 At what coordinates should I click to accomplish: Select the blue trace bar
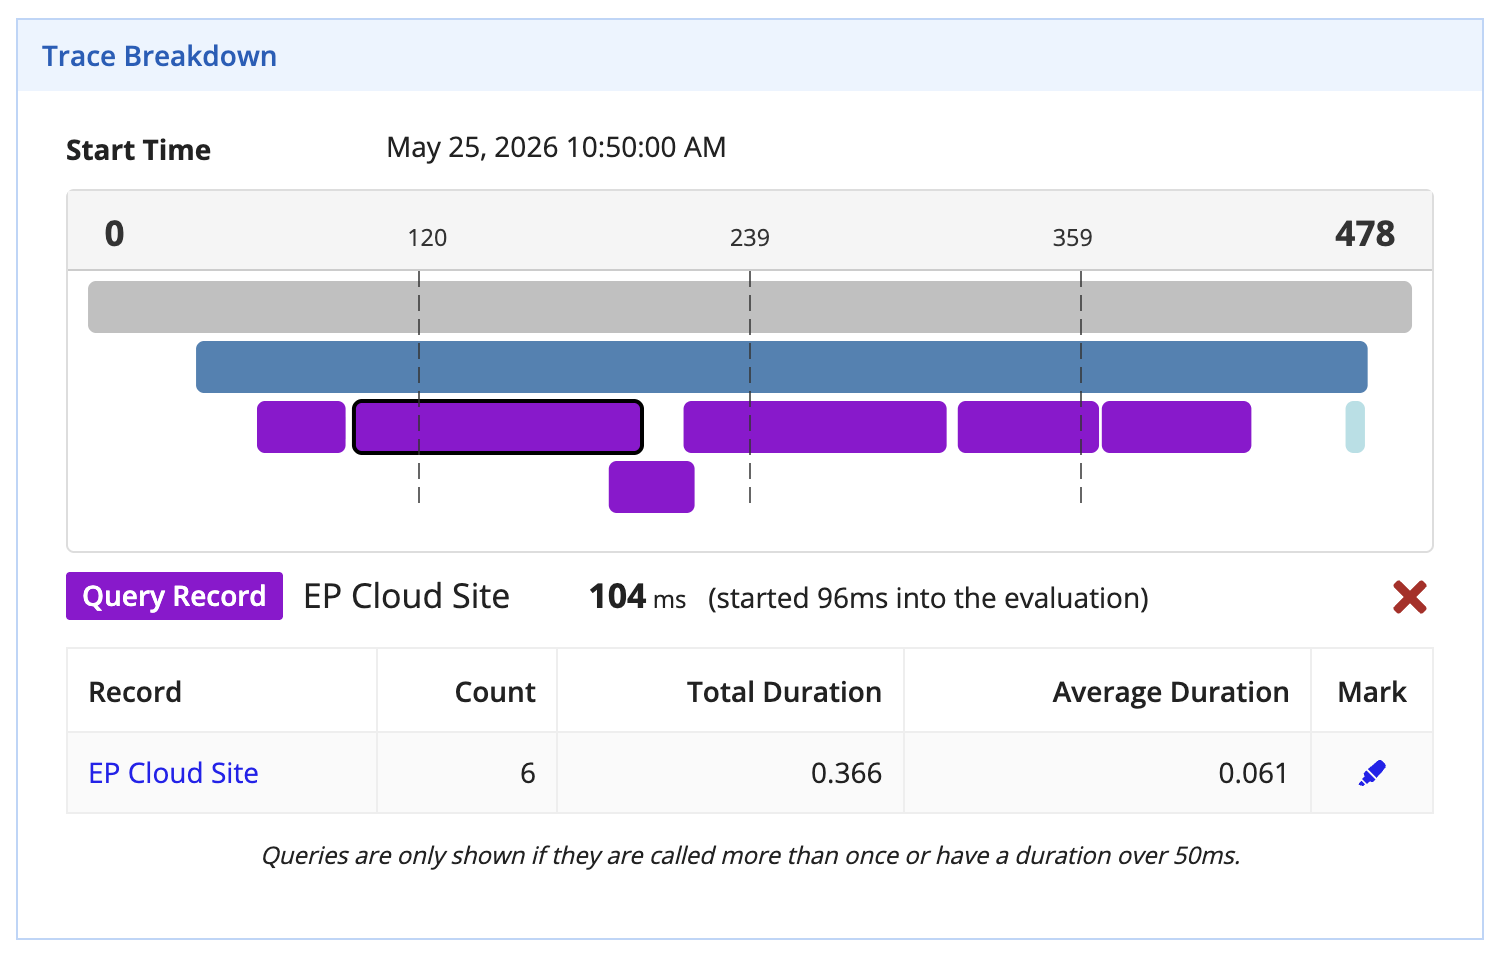pos(782,367)
